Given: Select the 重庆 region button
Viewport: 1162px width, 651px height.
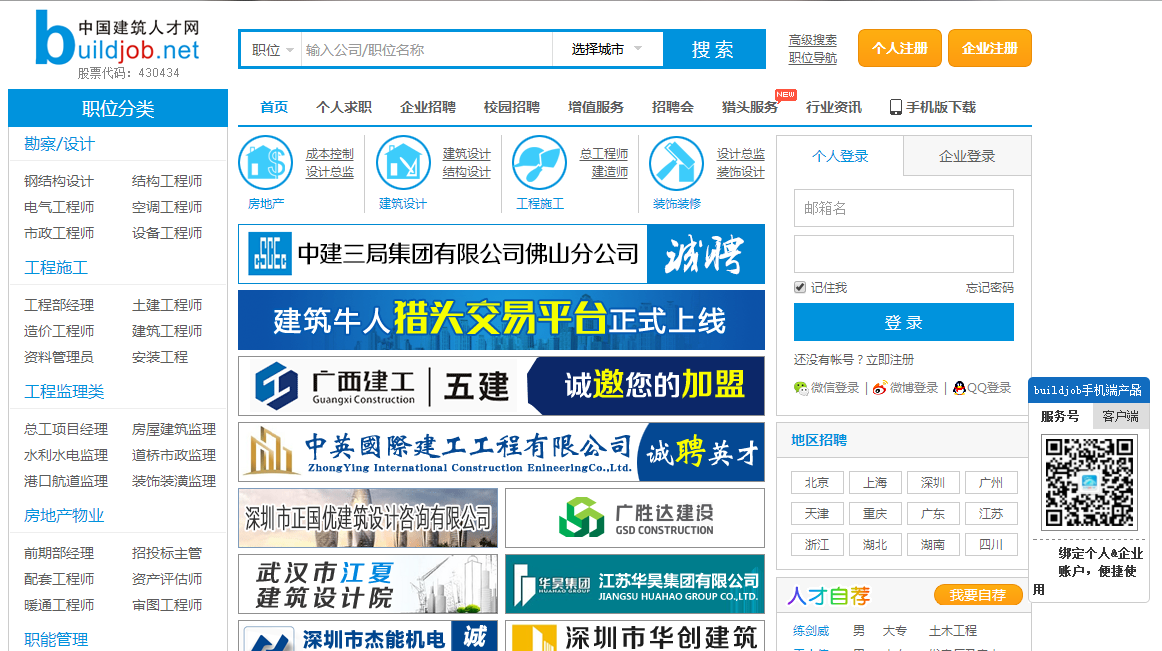Looking at the screenshot, I should pos(874,514).
